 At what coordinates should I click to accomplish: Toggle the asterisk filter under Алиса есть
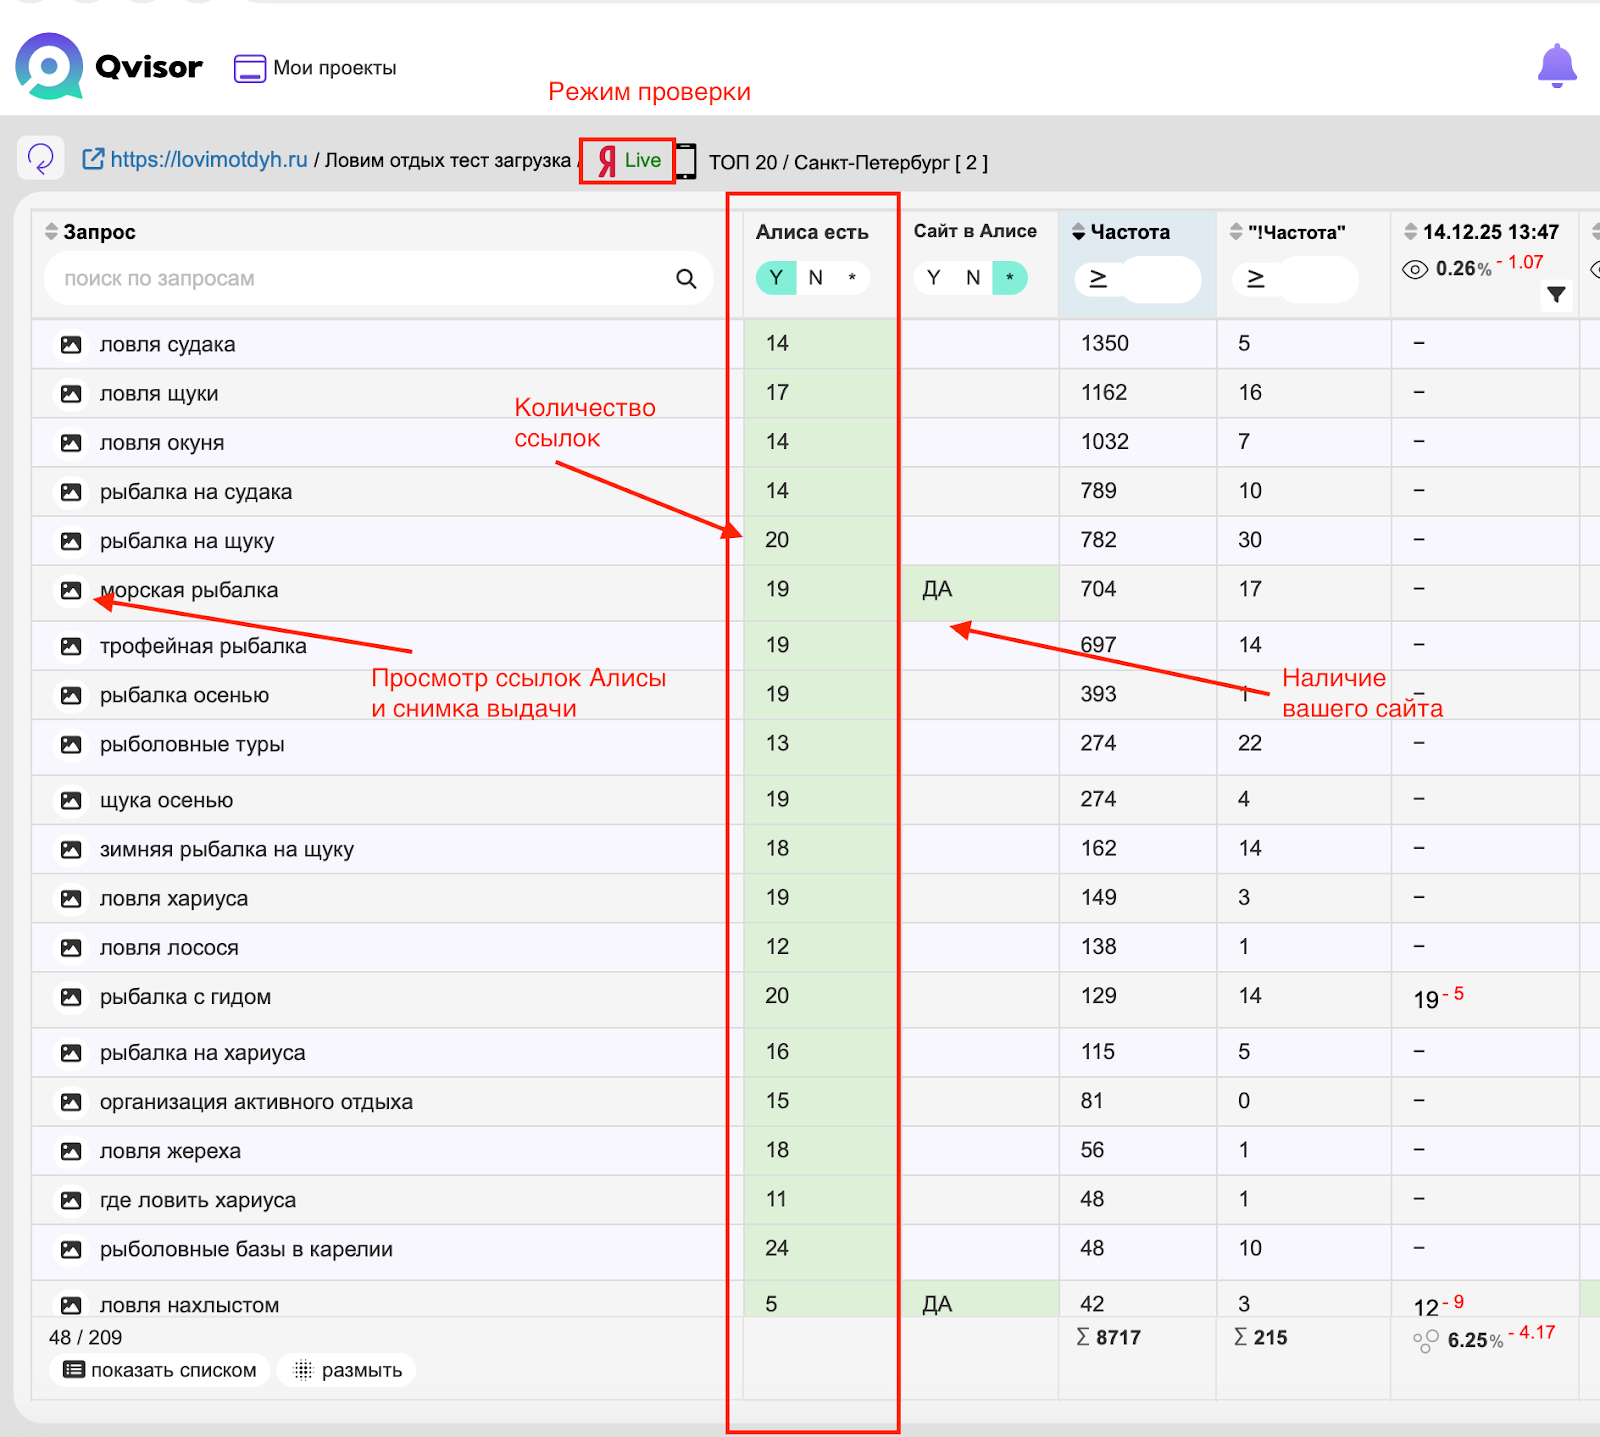852,278
